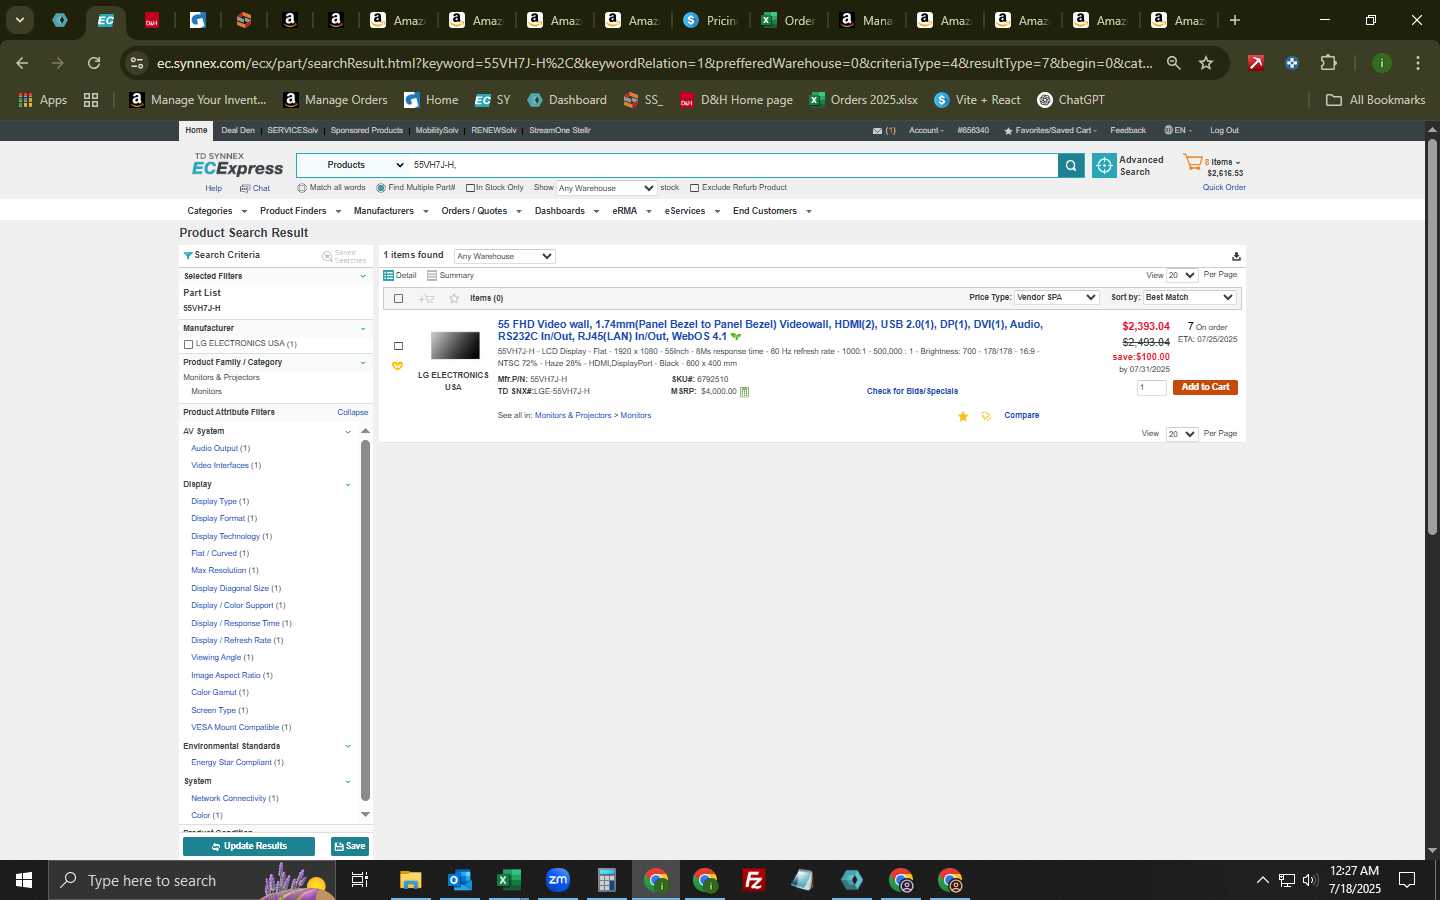
Task: Click the quantity input field
Action: point(1151,388)
